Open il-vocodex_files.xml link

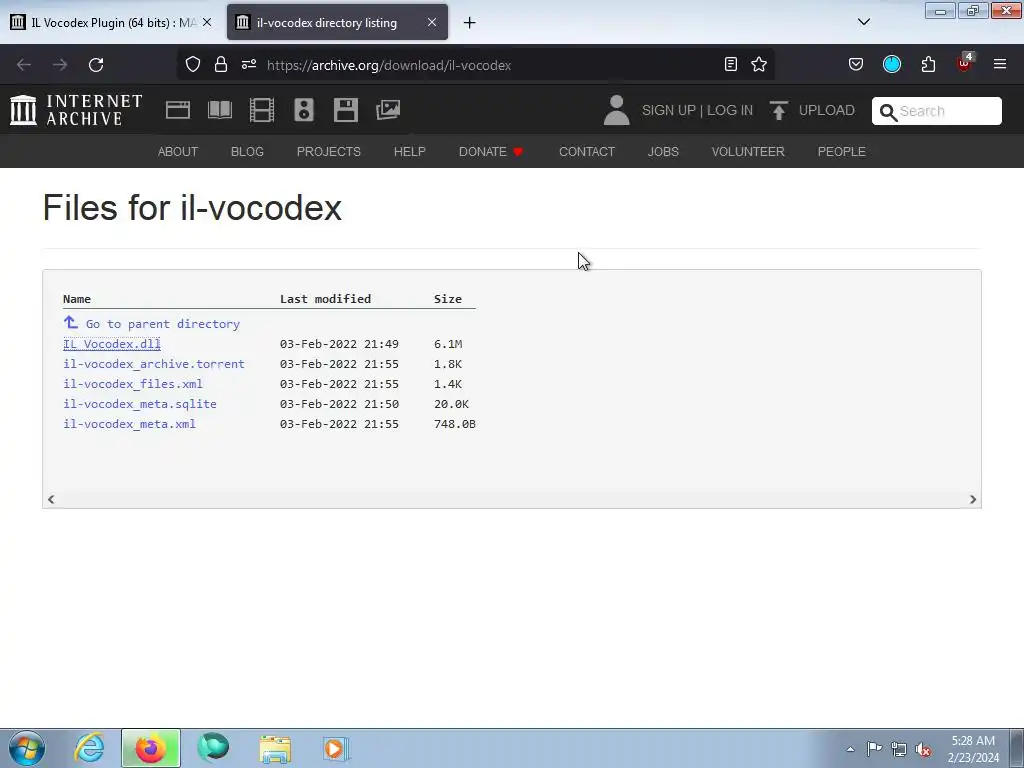click(133, 384)
